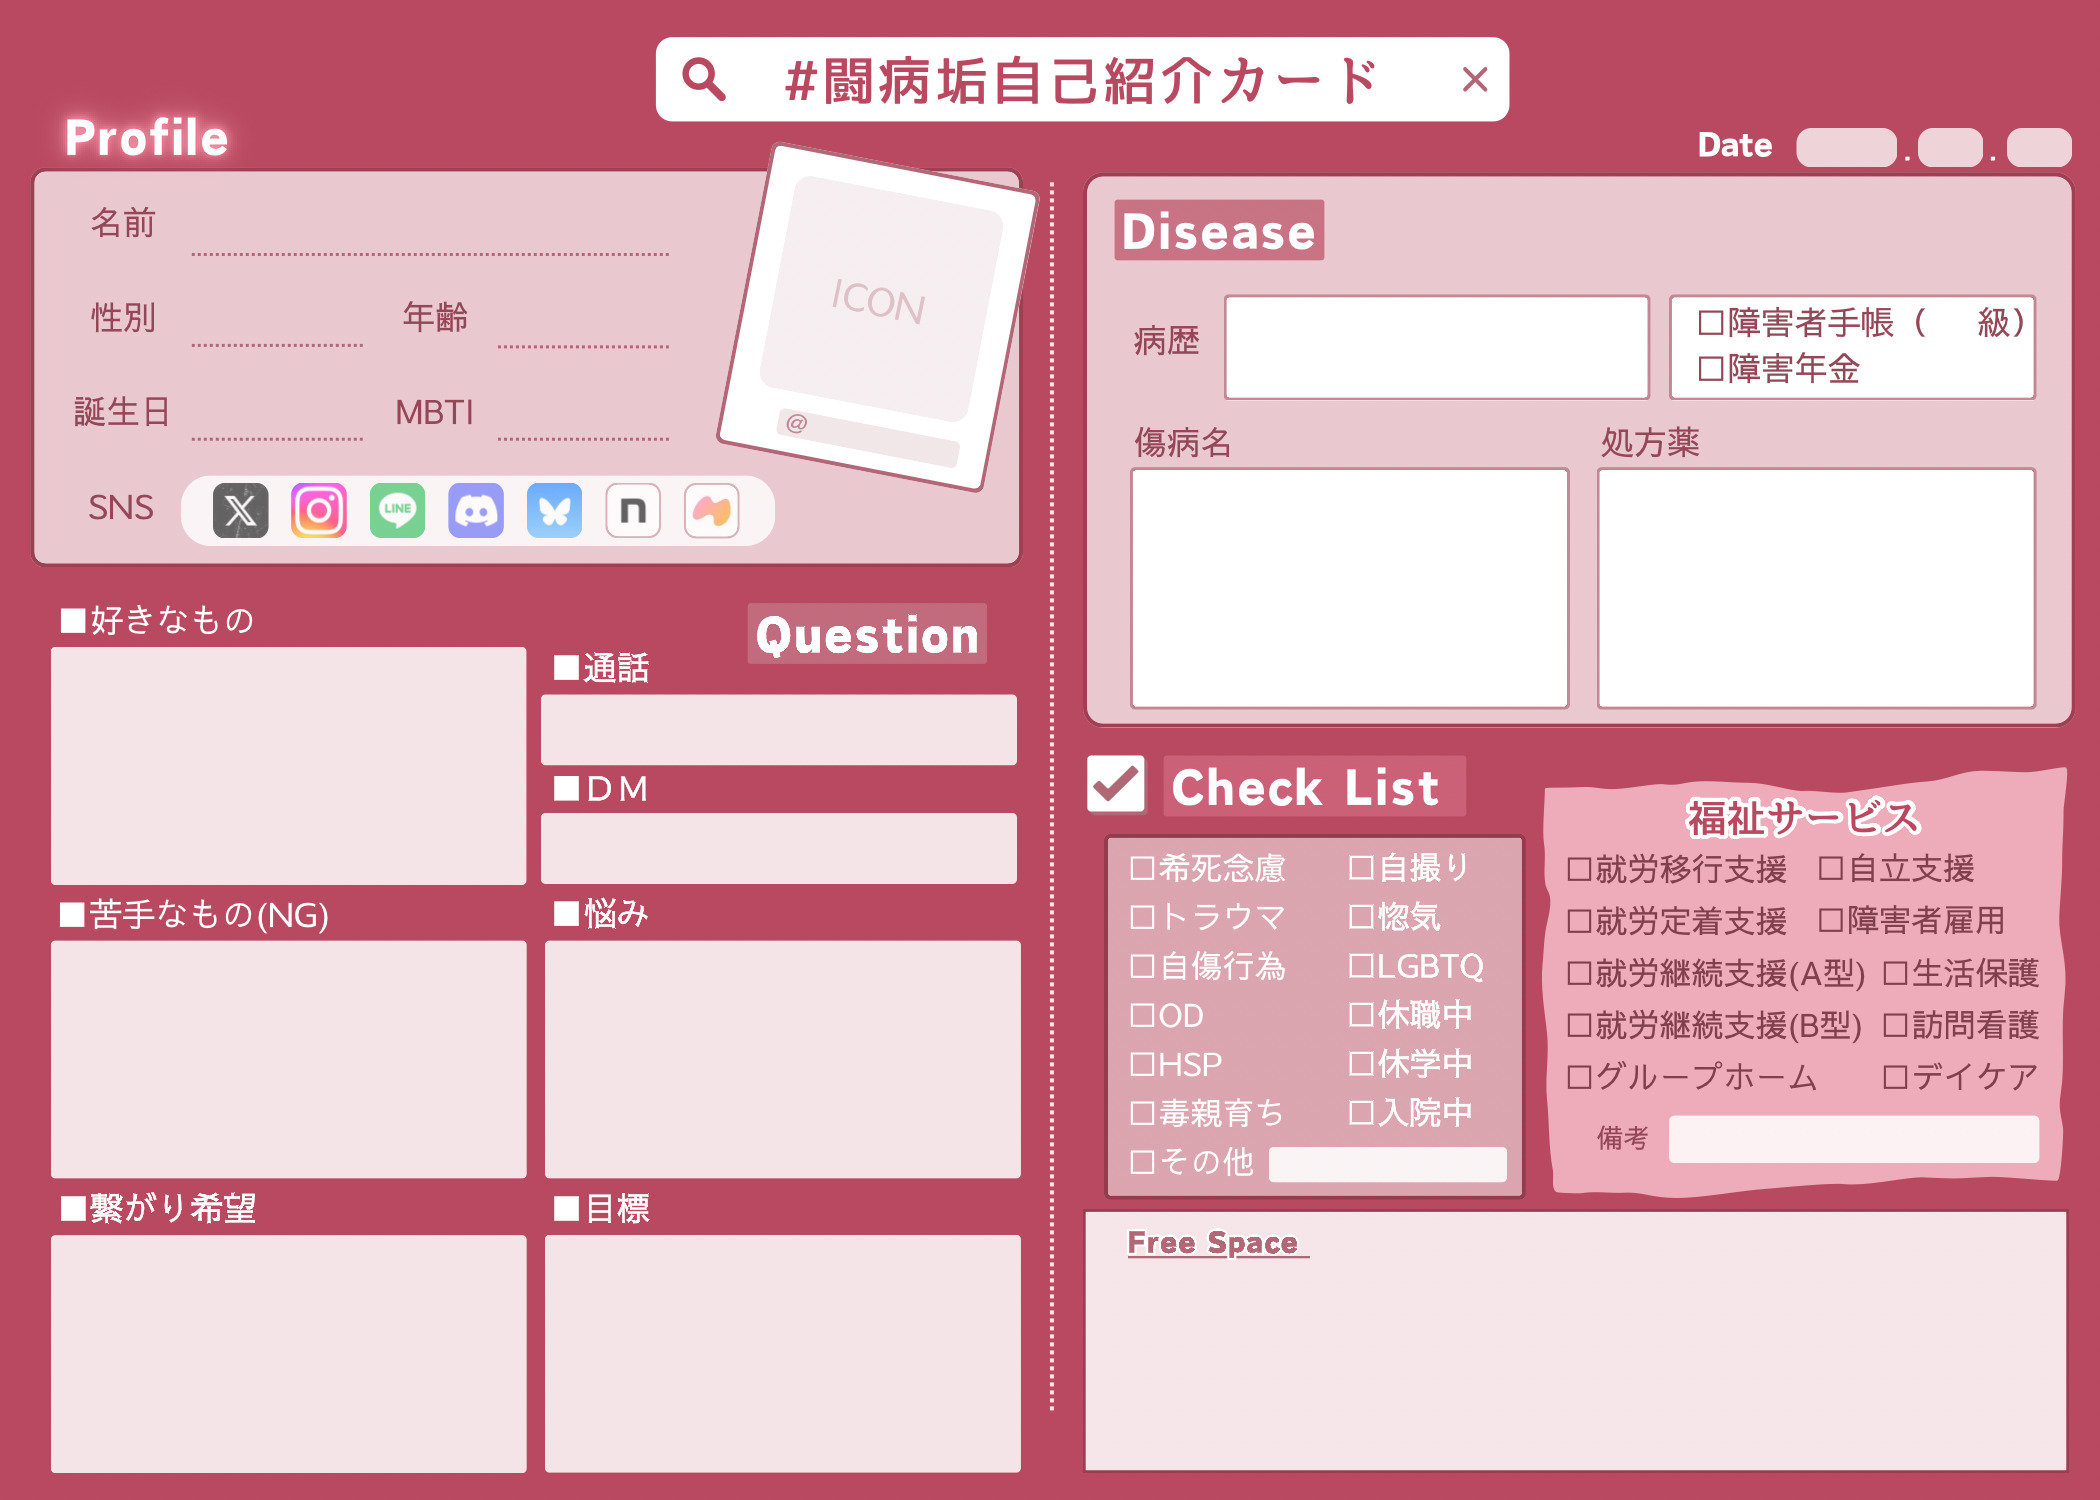Check the LGBTQ checkbox
2100x1500 pixels.
point(1360,966)
